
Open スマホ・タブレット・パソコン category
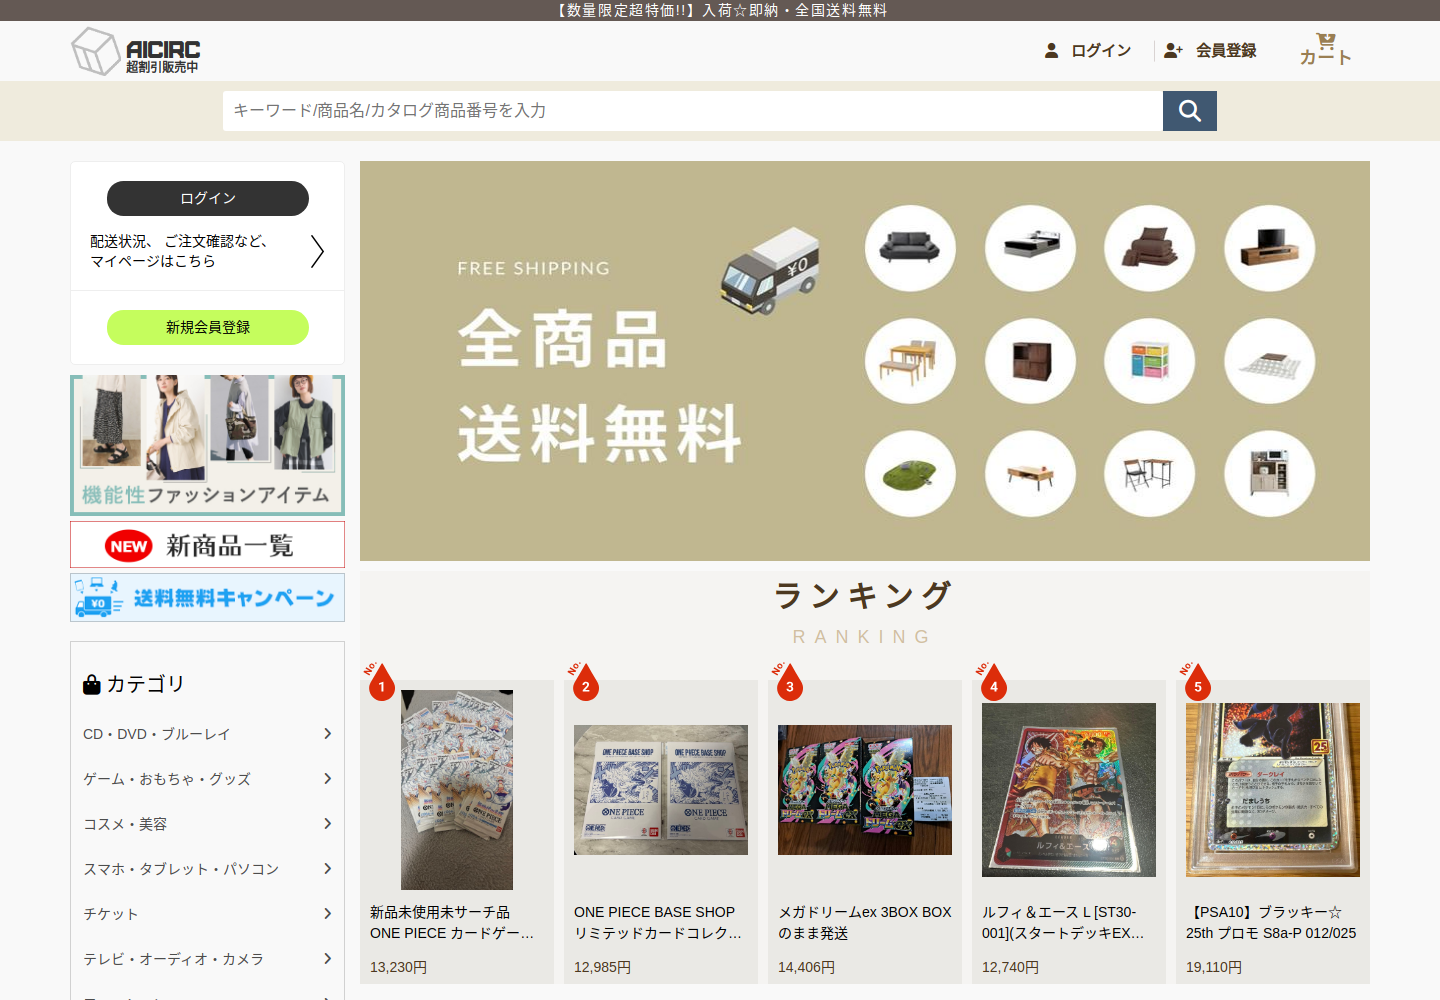click(x=181, y=869)
